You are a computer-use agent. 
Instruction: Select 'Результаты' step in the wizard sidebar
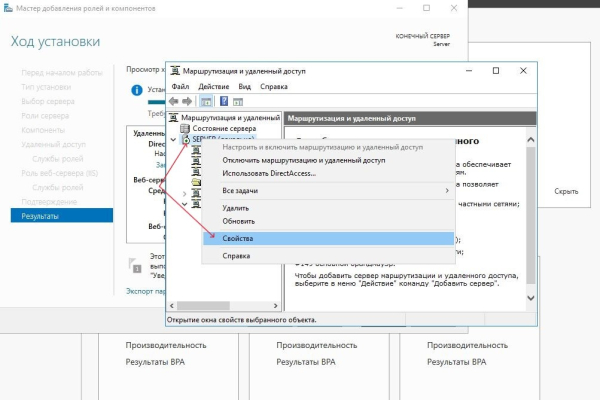[x=62, y=216]
